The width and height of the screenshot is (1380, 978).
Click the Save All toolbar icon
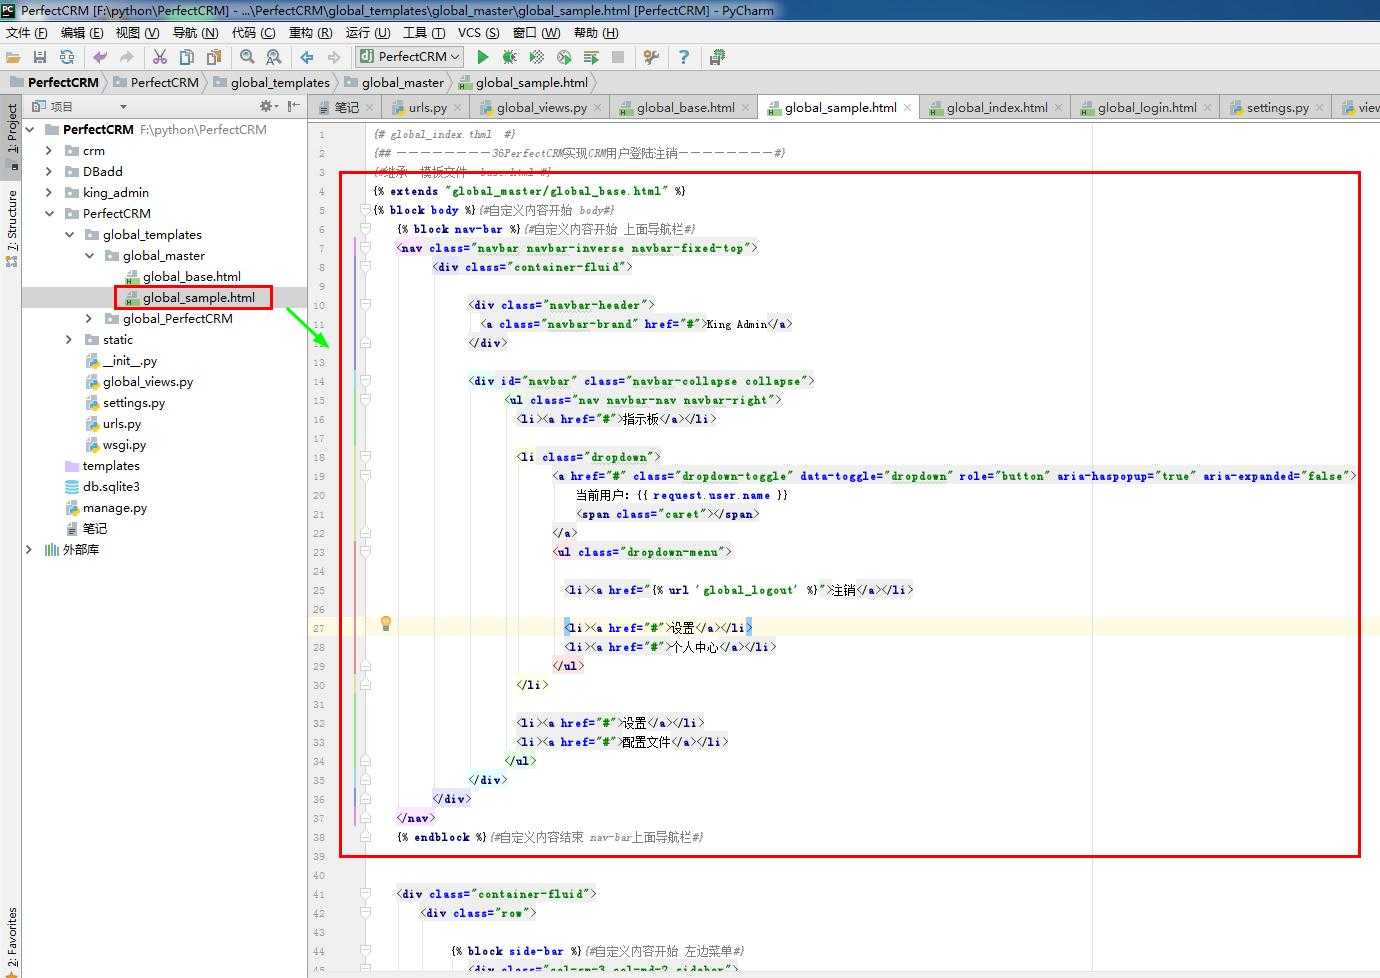pos(40,57)
